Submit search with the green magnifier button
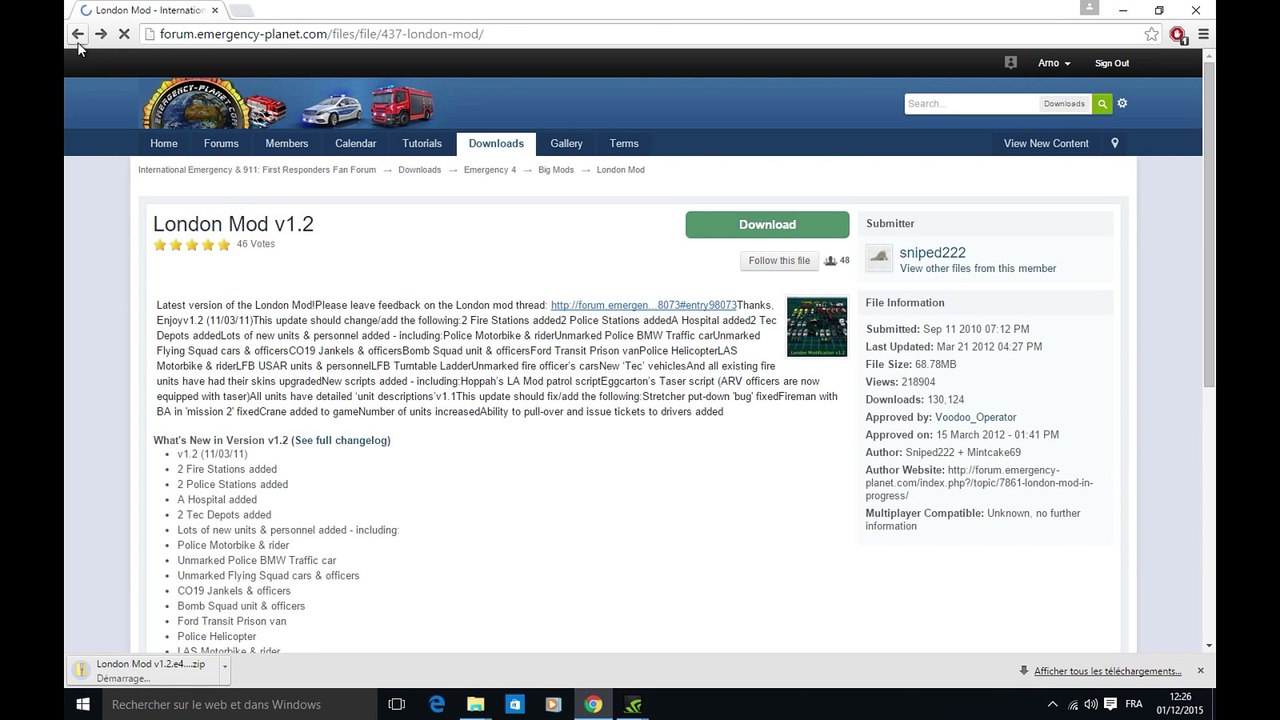 [1102, 104]
